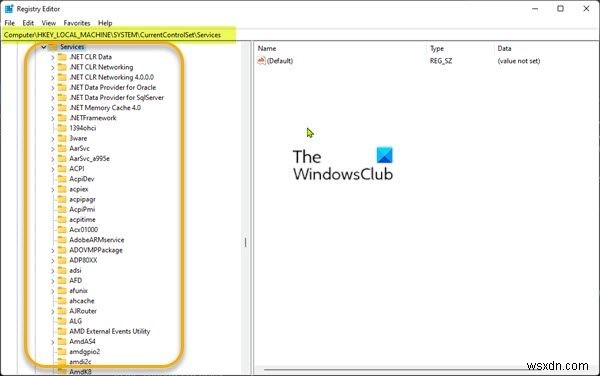600x376 pixels.
Task: Expand the .NET Data Provider for Oracle key
Action: (x=53, y=88)
